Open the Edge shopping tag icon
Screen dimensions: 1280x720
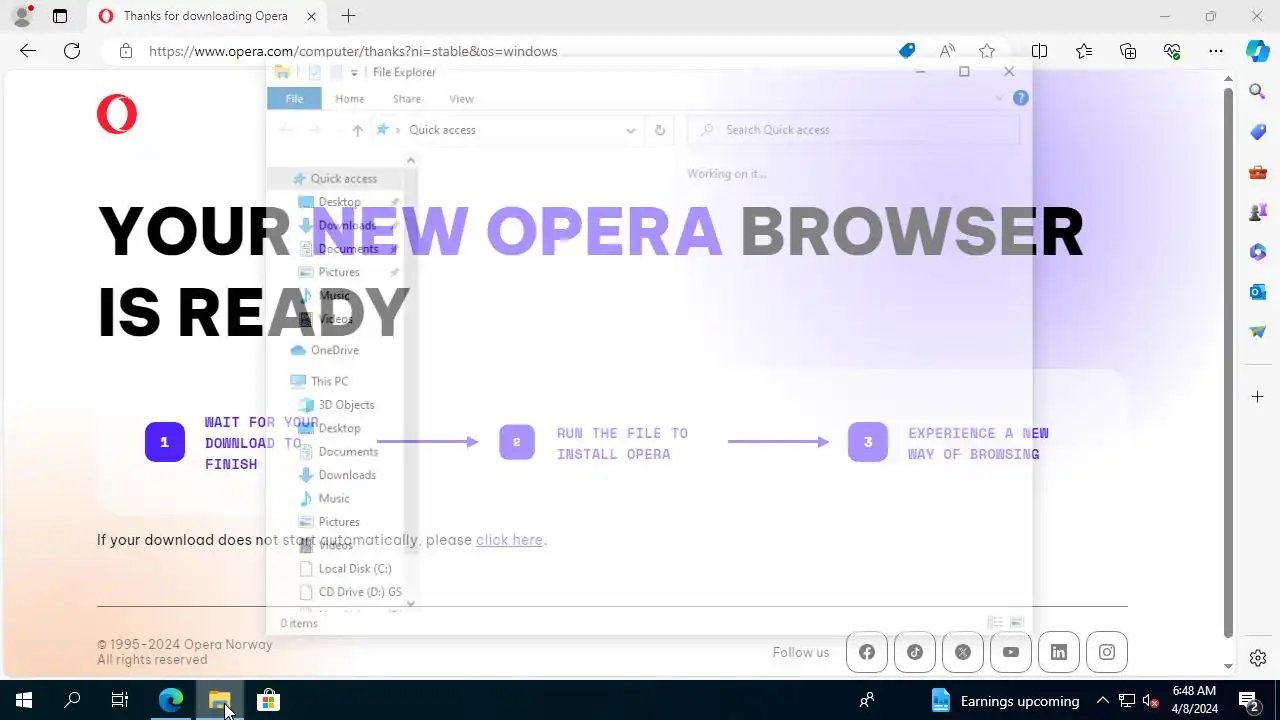click(907, 51)
